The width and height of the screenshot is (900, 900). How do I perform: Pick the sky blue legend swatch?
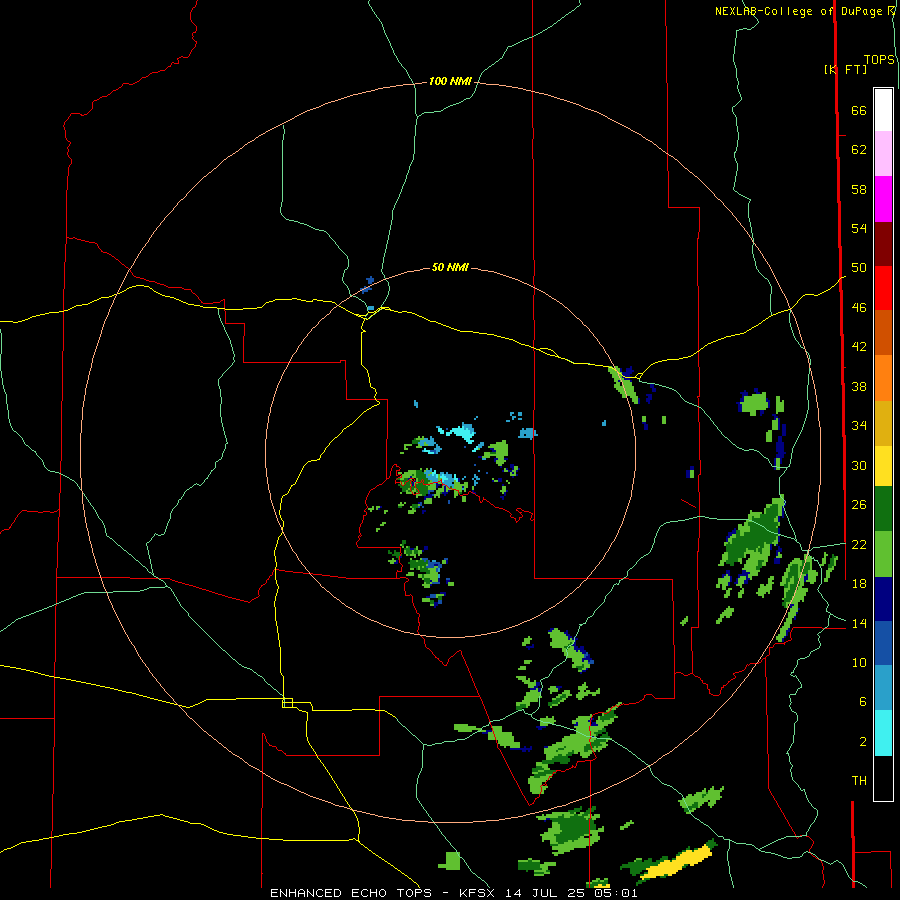(883, 688)
